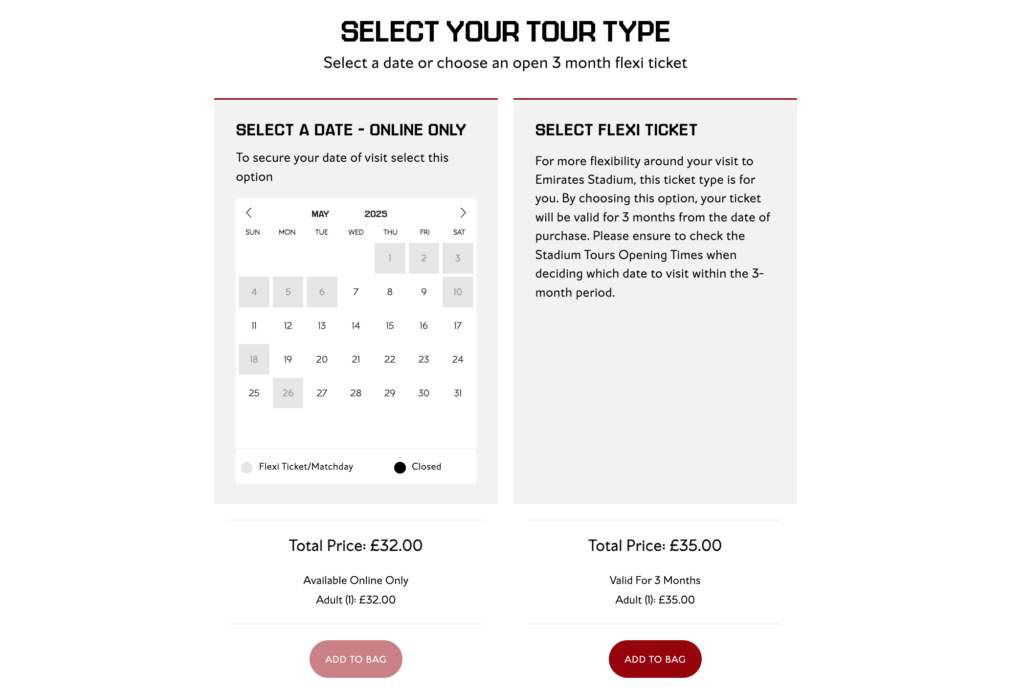The image size is (1024, 693).
Task: Pick Tuesday May 20
Action: click(322, 359)
